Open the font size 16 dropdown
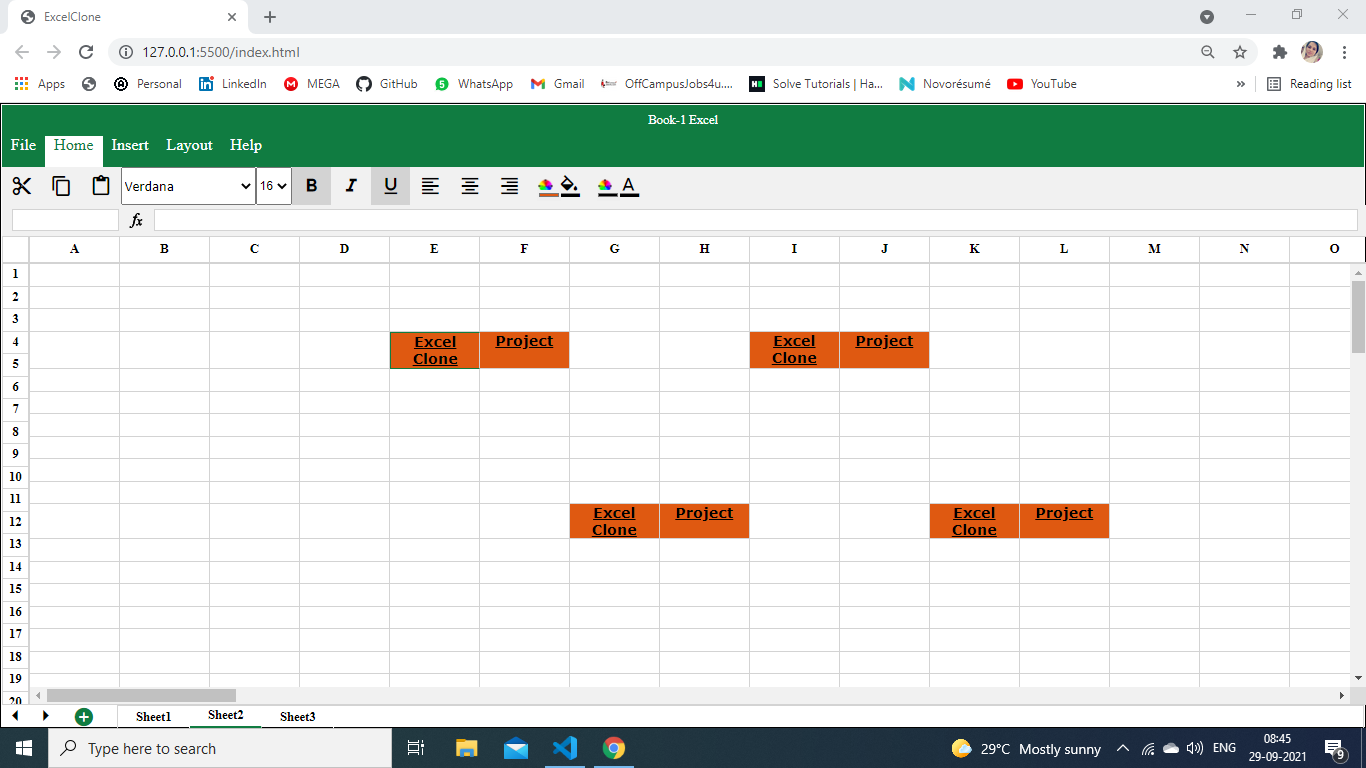Viewport: 1366px width, 768px height. pos(274,186)
